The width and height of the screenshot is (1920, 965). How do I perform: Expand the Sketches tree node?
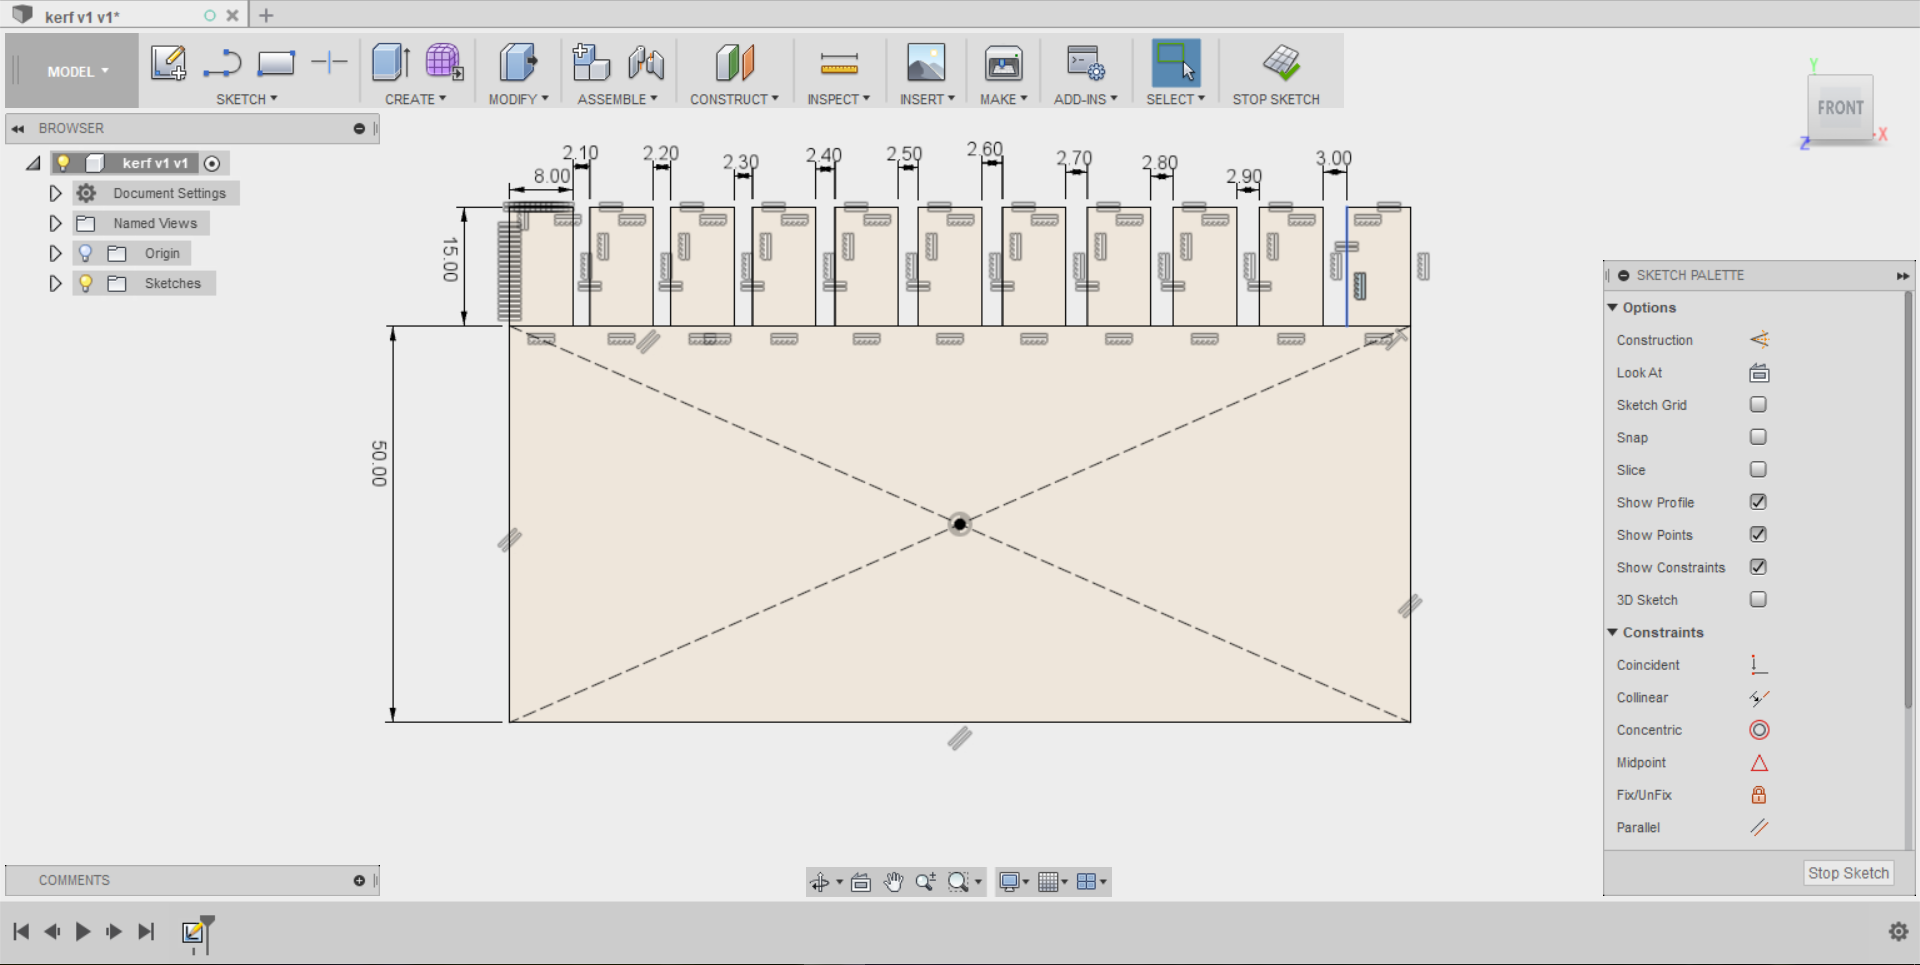(56, 283)
